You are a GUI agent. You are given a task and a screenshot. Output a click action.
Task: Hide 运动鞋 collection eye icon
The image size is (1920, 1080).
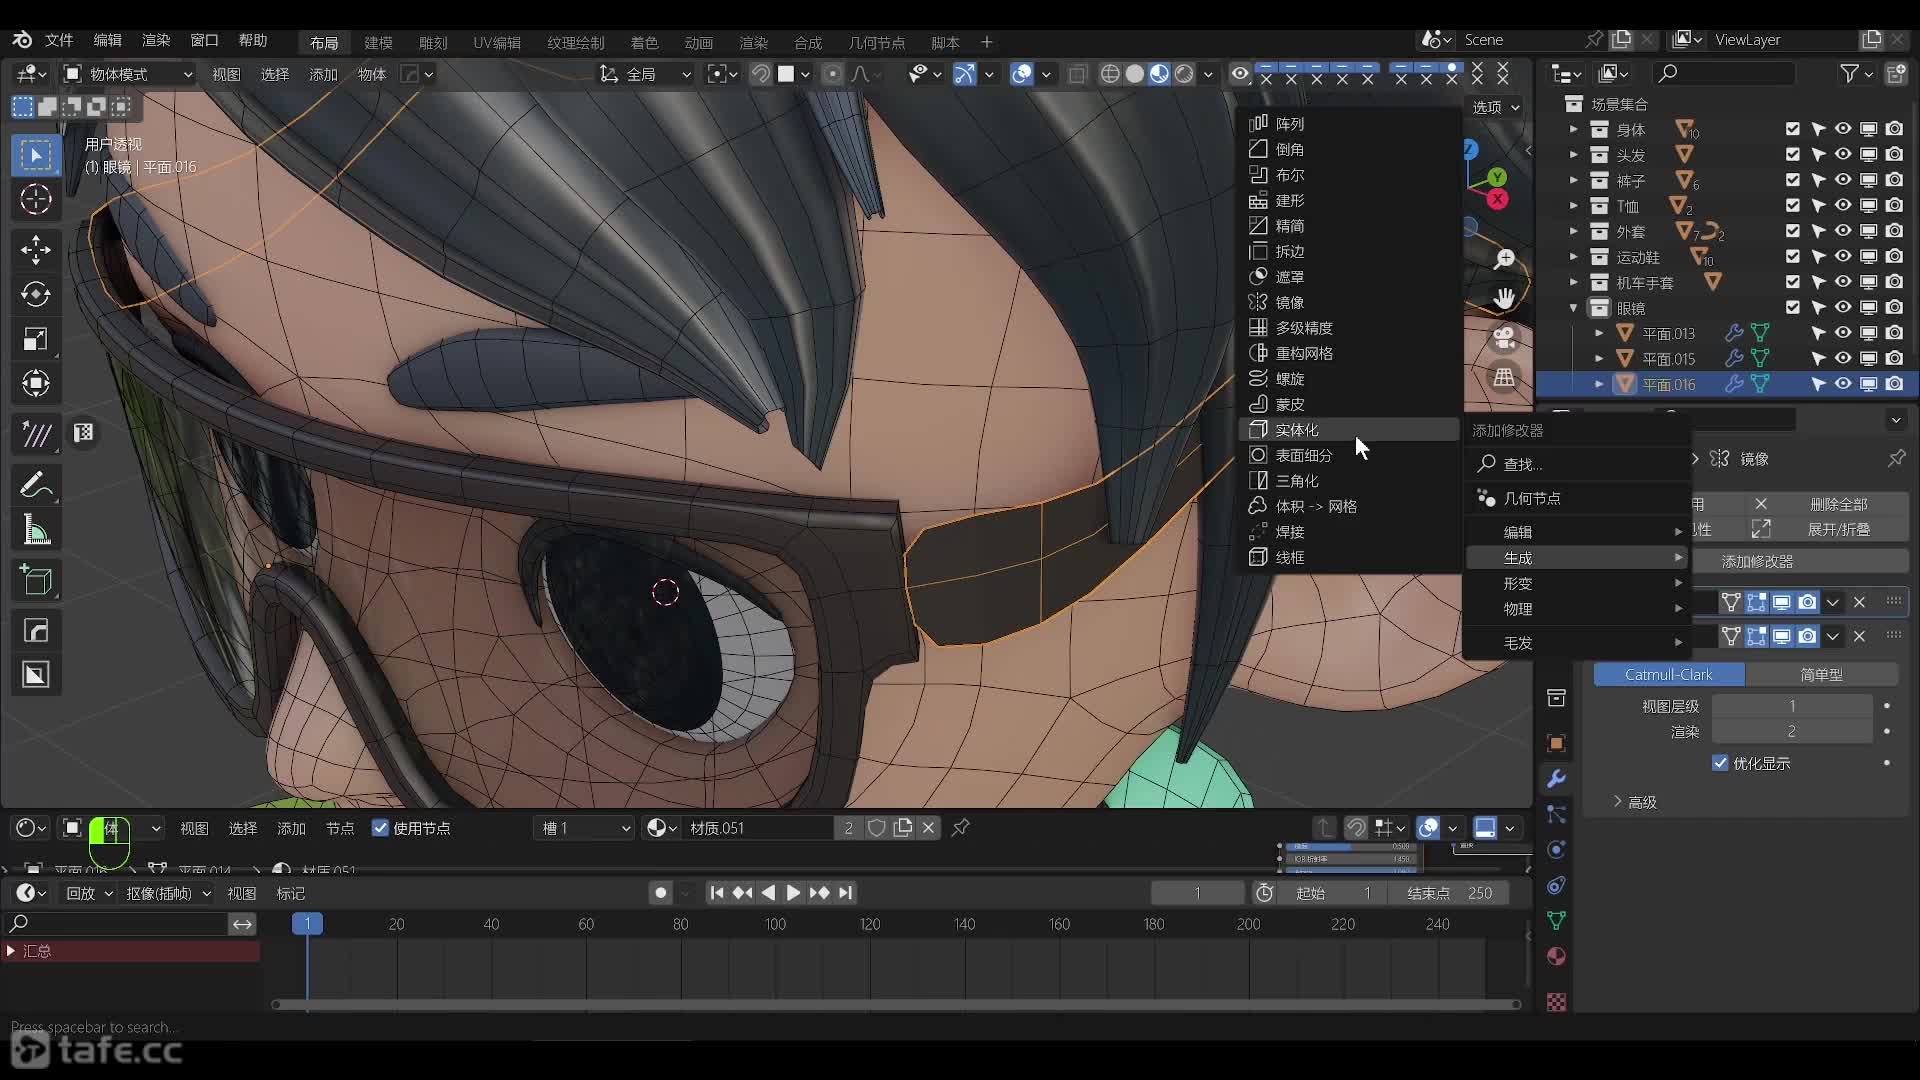tap(1843, 256)
